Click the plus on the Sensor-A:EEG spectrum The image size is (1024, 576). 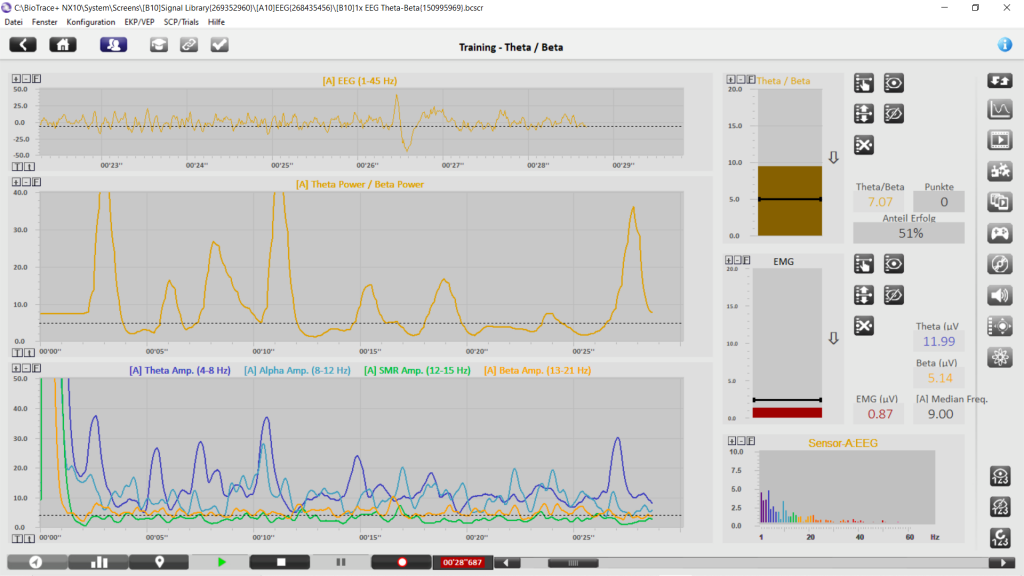731,441
